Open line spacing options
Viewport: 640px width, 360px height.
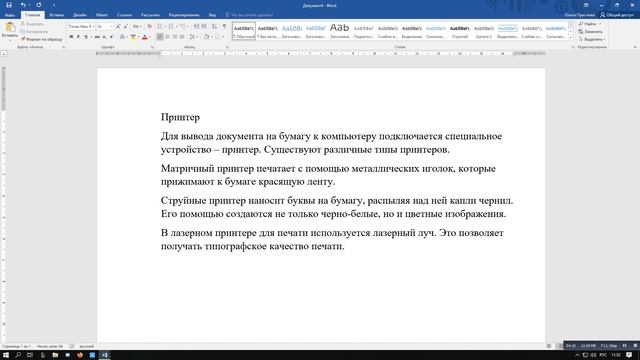click(x=192, y=37)
